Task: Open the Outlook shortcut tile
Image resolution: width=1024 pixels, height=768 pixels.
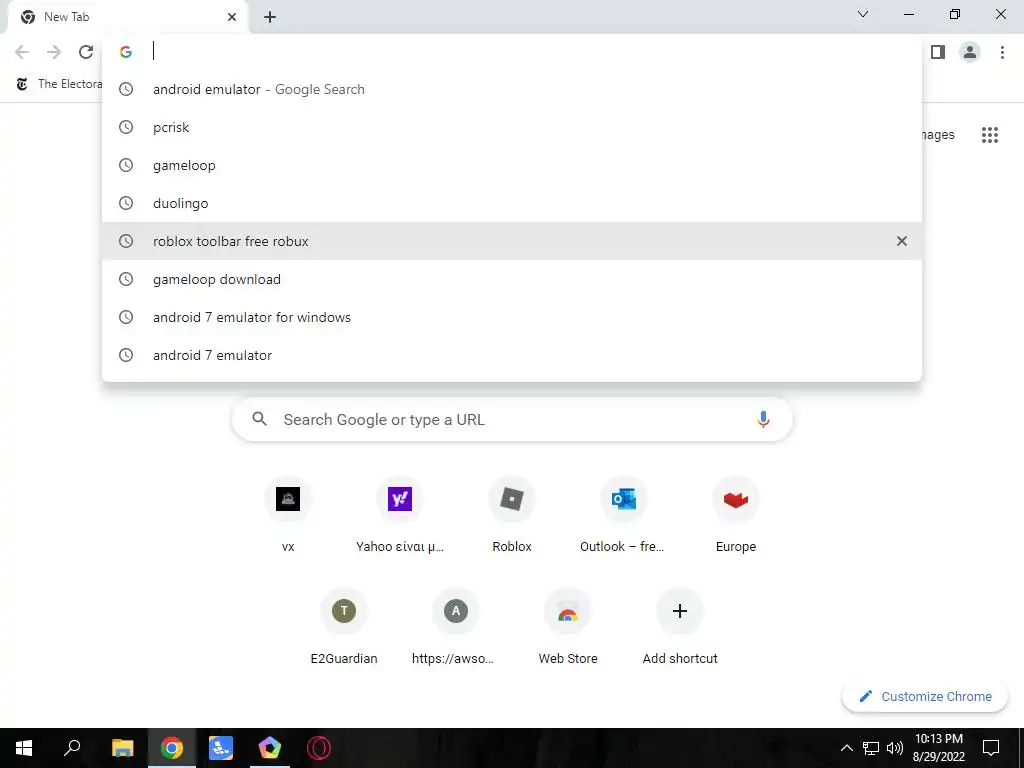Action: (x=624, y=515)
